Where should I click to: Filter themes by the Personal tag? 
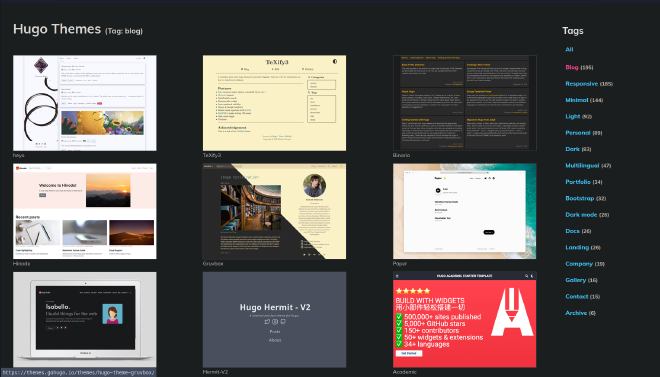578,133
